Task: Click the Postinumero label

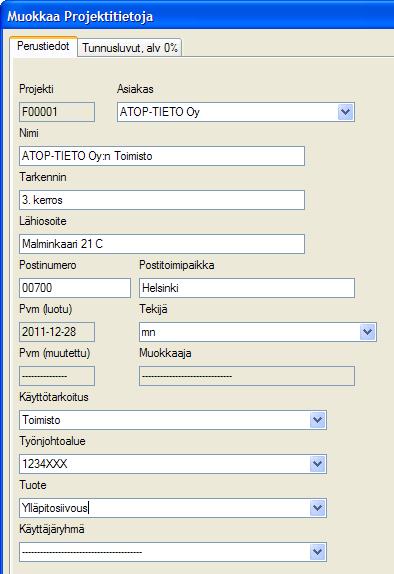Action: (x=48, y=265)
